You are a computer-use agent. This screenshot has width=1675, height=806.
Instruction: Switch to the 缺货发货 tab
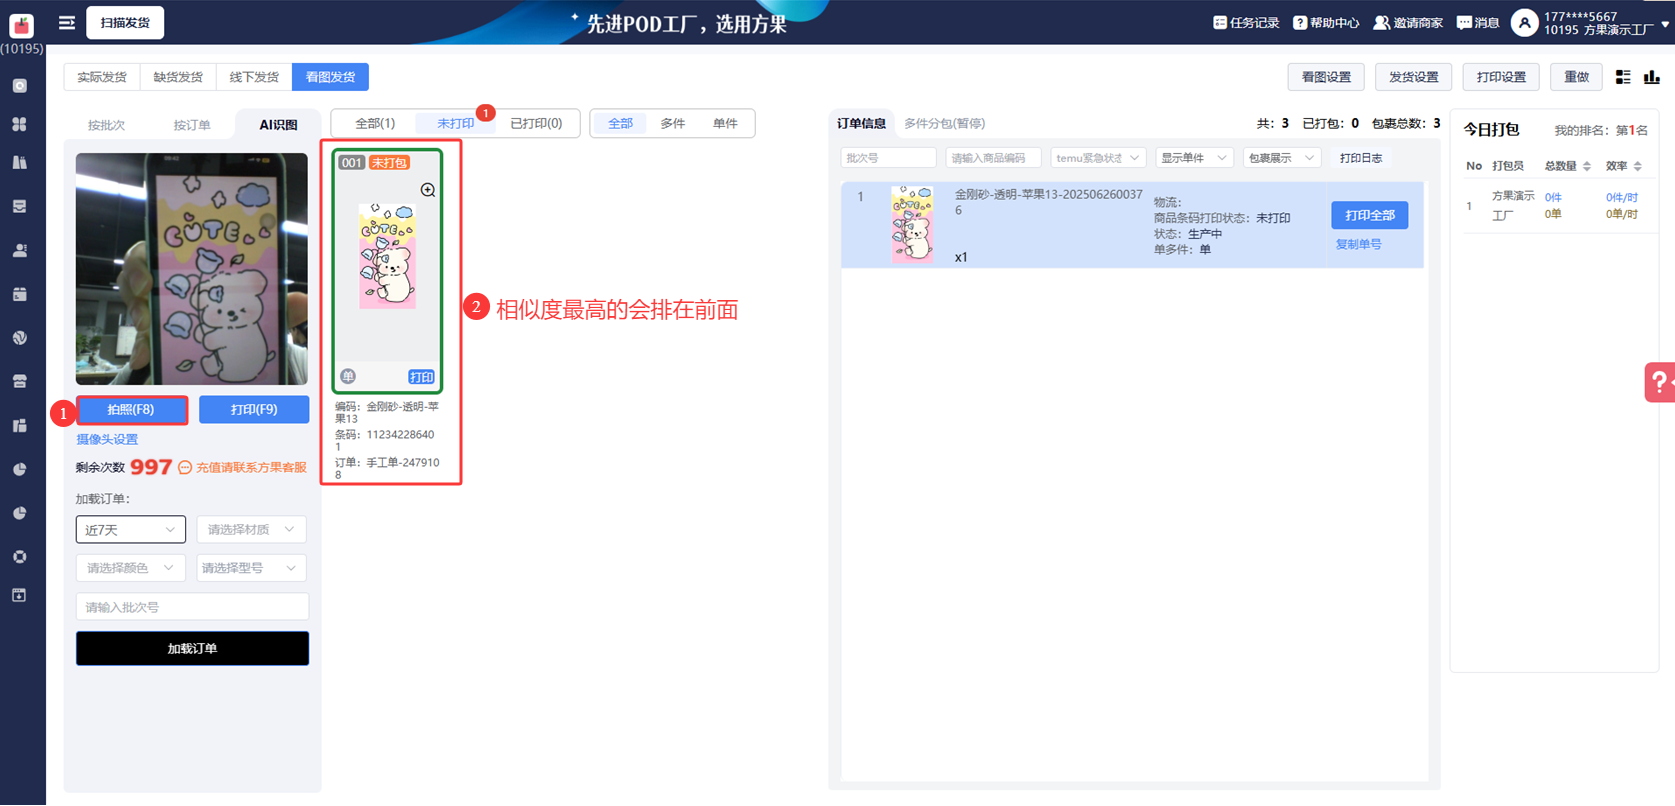coord(178,77)
